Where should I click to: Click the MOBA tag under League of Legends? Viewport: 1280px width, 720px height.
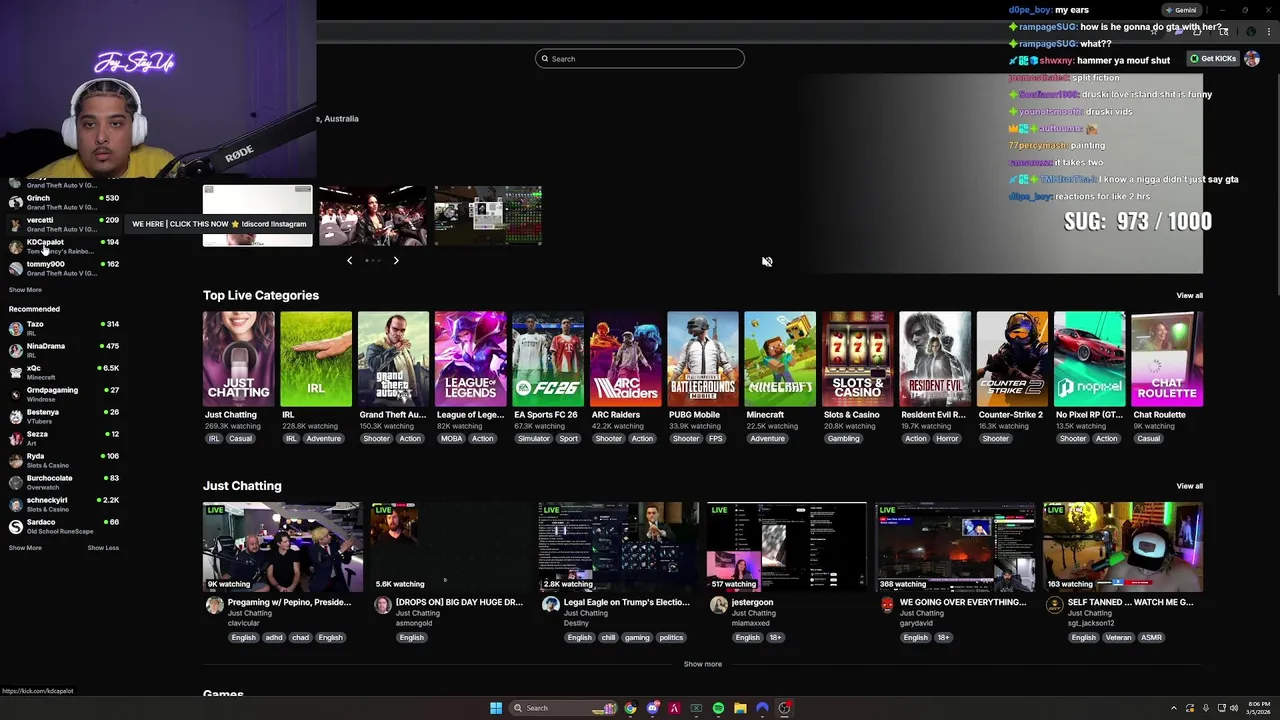451,439
